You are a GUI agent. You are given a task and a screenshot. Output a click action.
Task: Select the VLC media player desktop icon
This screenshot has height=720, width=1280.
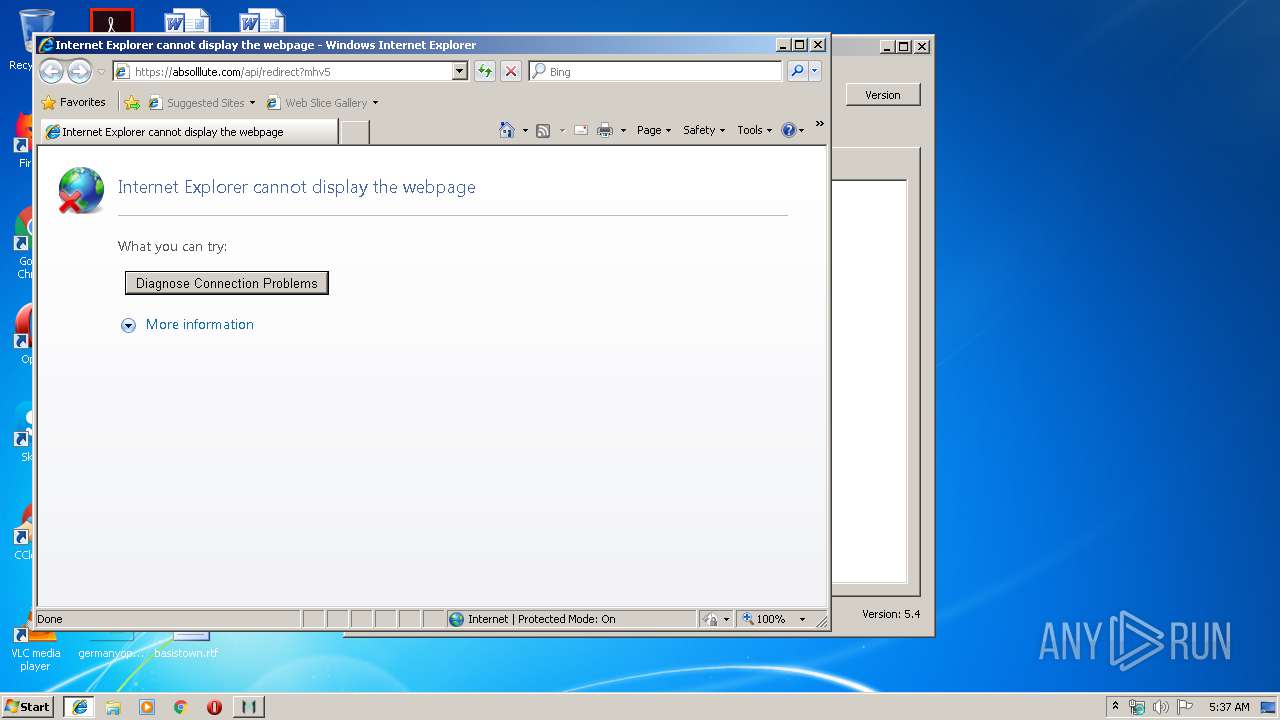point(34,650)
